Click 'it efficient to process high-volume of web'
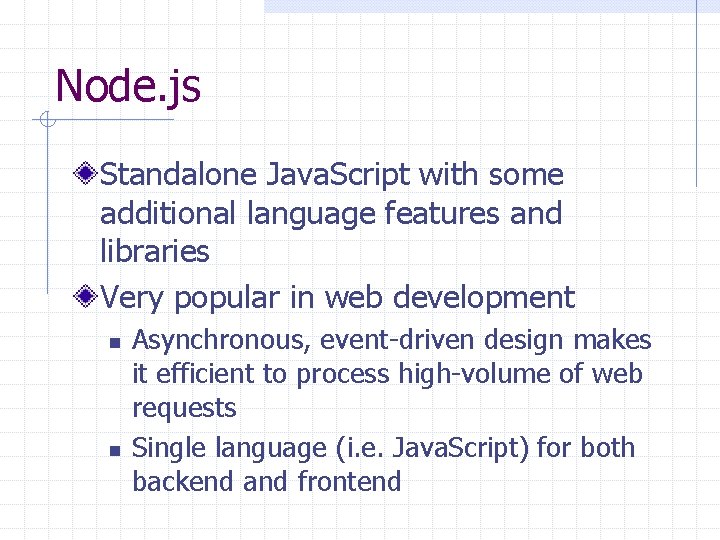 pos(388,374)
